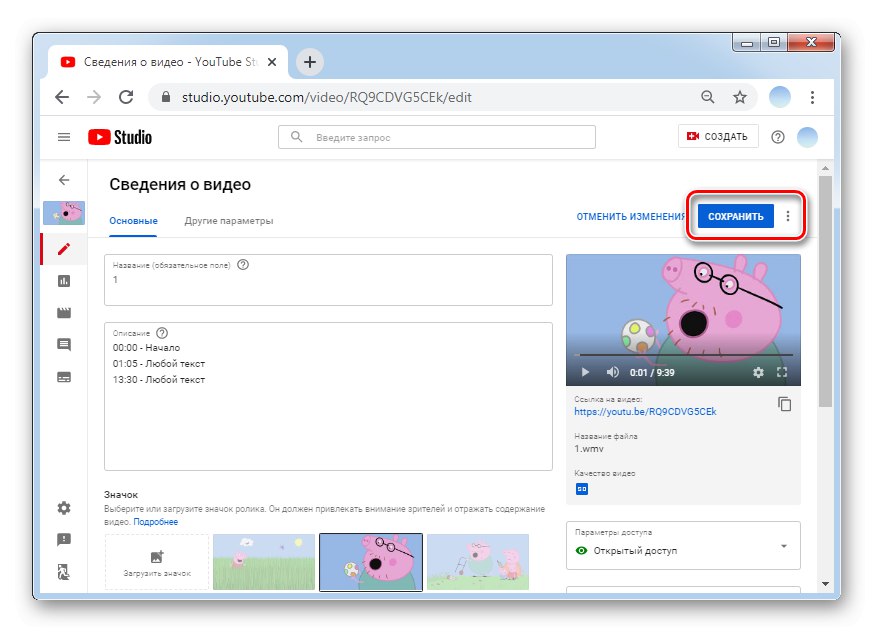874x633 pixels.
Task: Click into the video title field
Action: point(328,280)
